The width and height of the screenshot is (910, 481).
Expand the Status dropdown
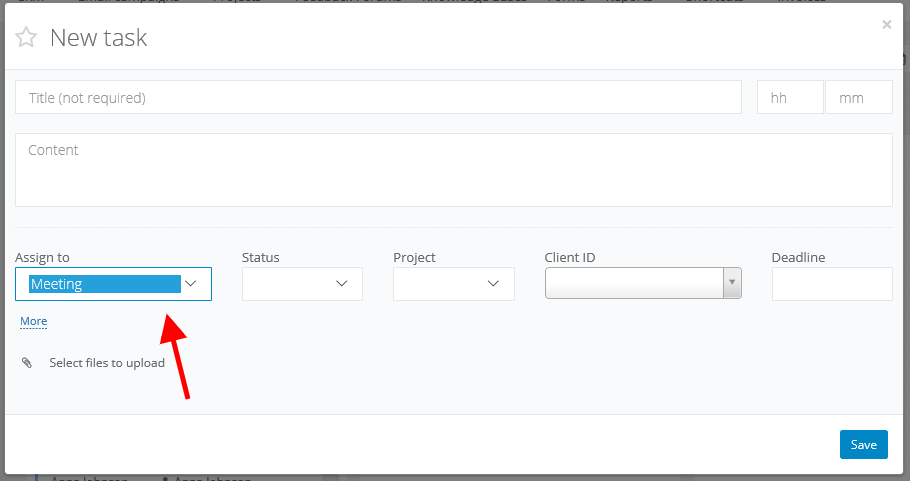coord(302,284)
